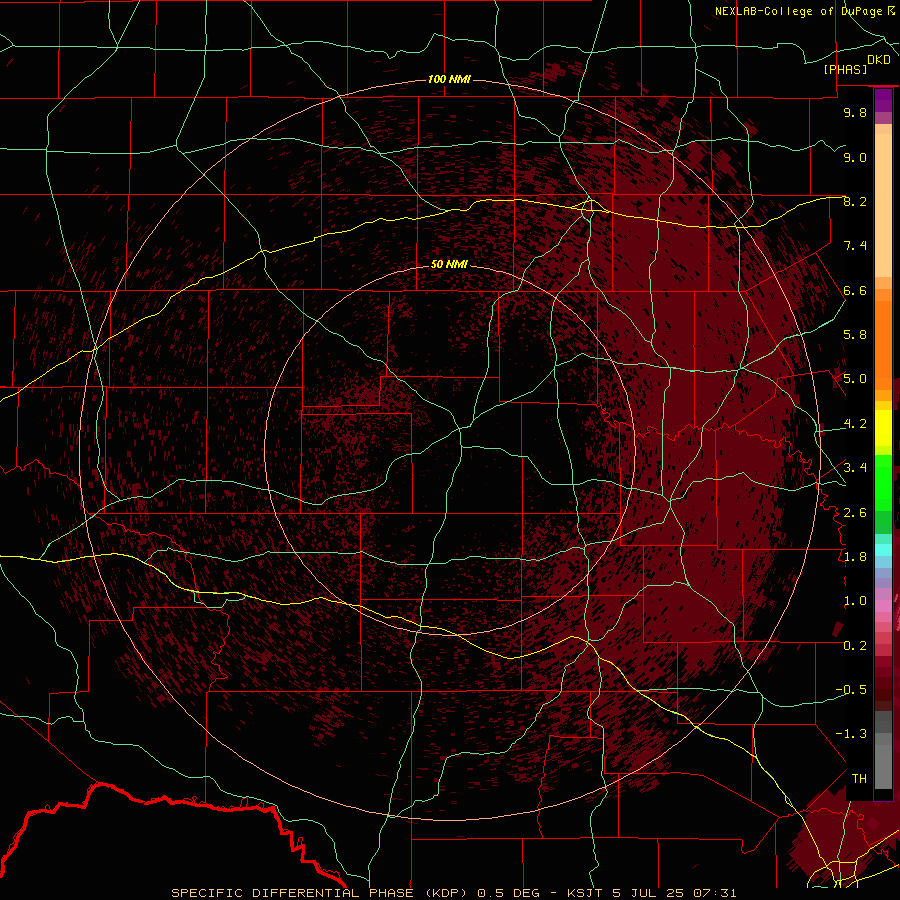The width and height of the screenshot is (900, 900).
Task: Click the 3.4 value on the scale
Action: coord(855,468)
